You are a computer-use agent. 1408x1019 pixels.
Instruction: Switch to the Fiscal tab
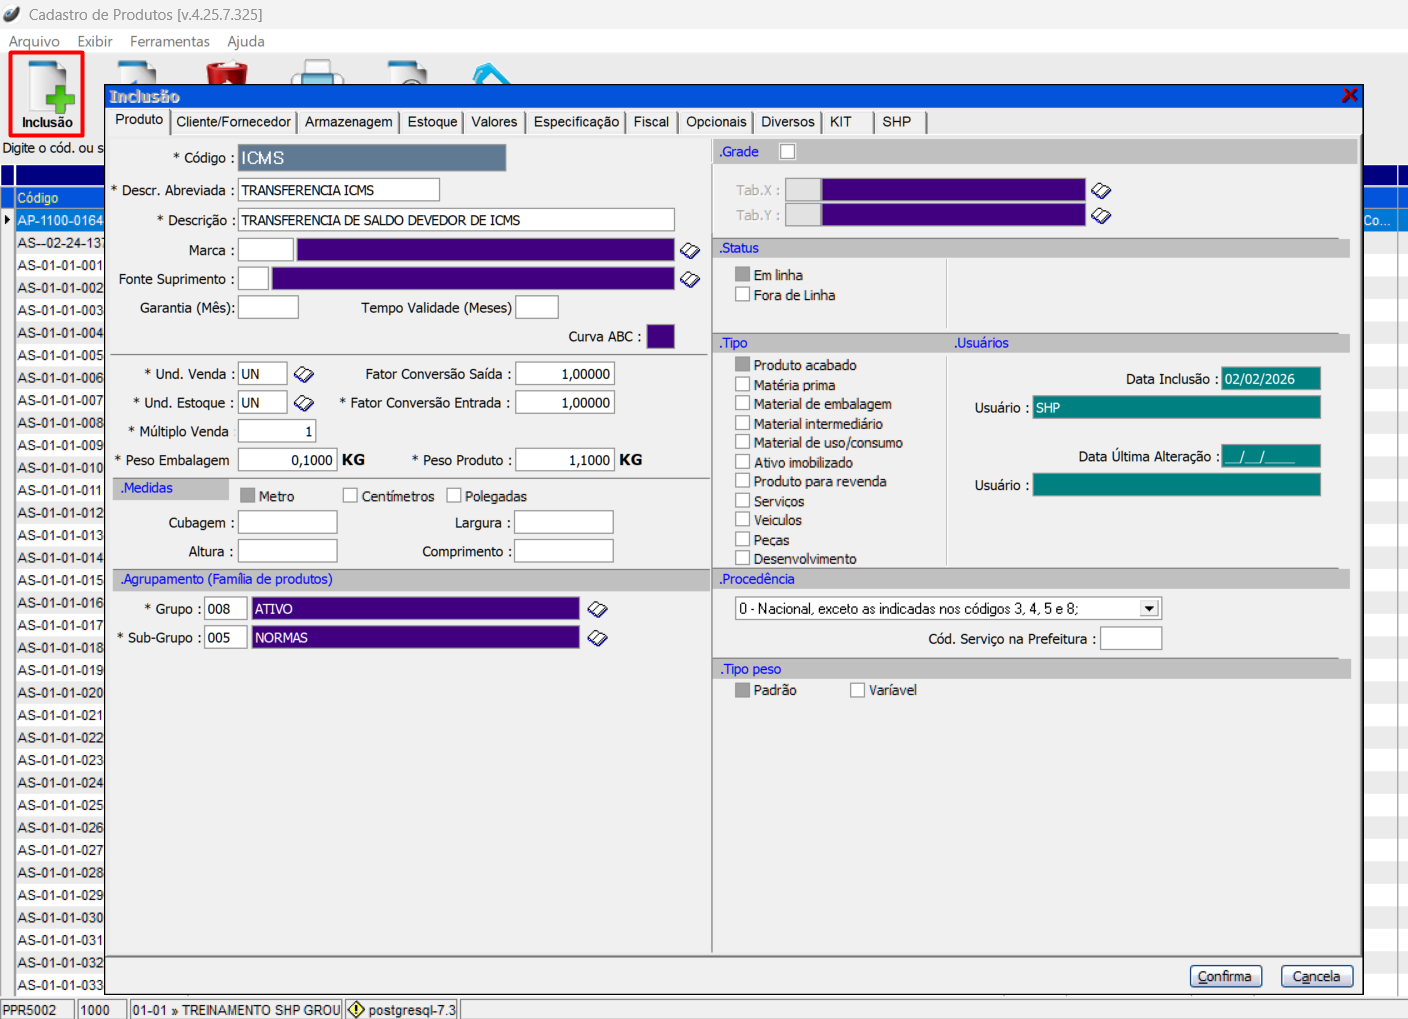point(651,122)
